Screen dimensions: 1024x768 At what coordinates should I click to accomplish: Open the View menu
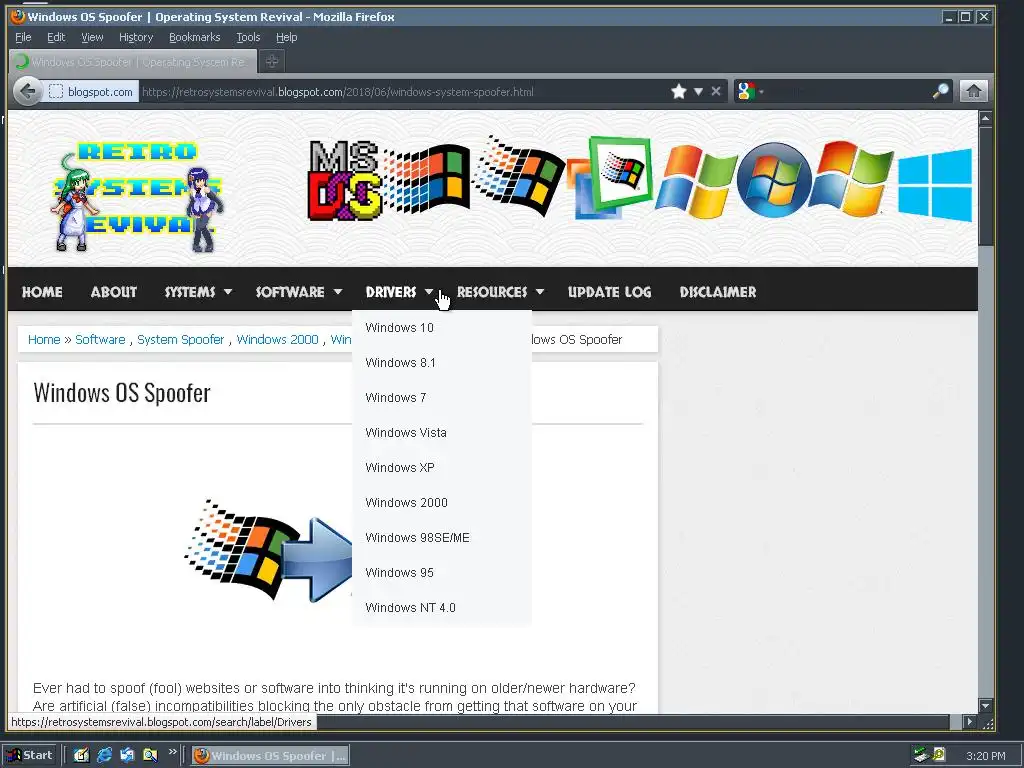pyautogui.click(x=92, y=37)
